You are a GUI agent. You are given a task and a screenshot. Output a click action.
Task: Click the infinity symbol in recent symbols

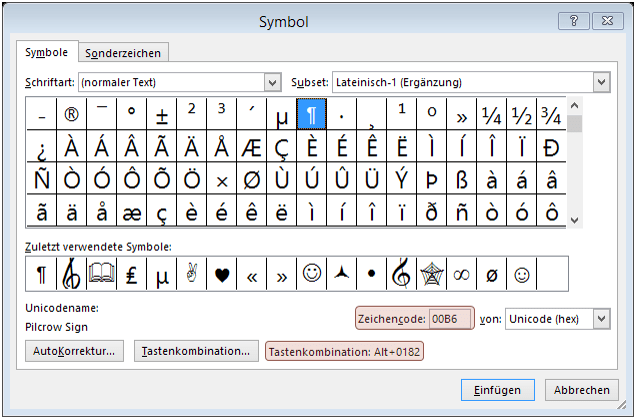[x=461, y=273]
